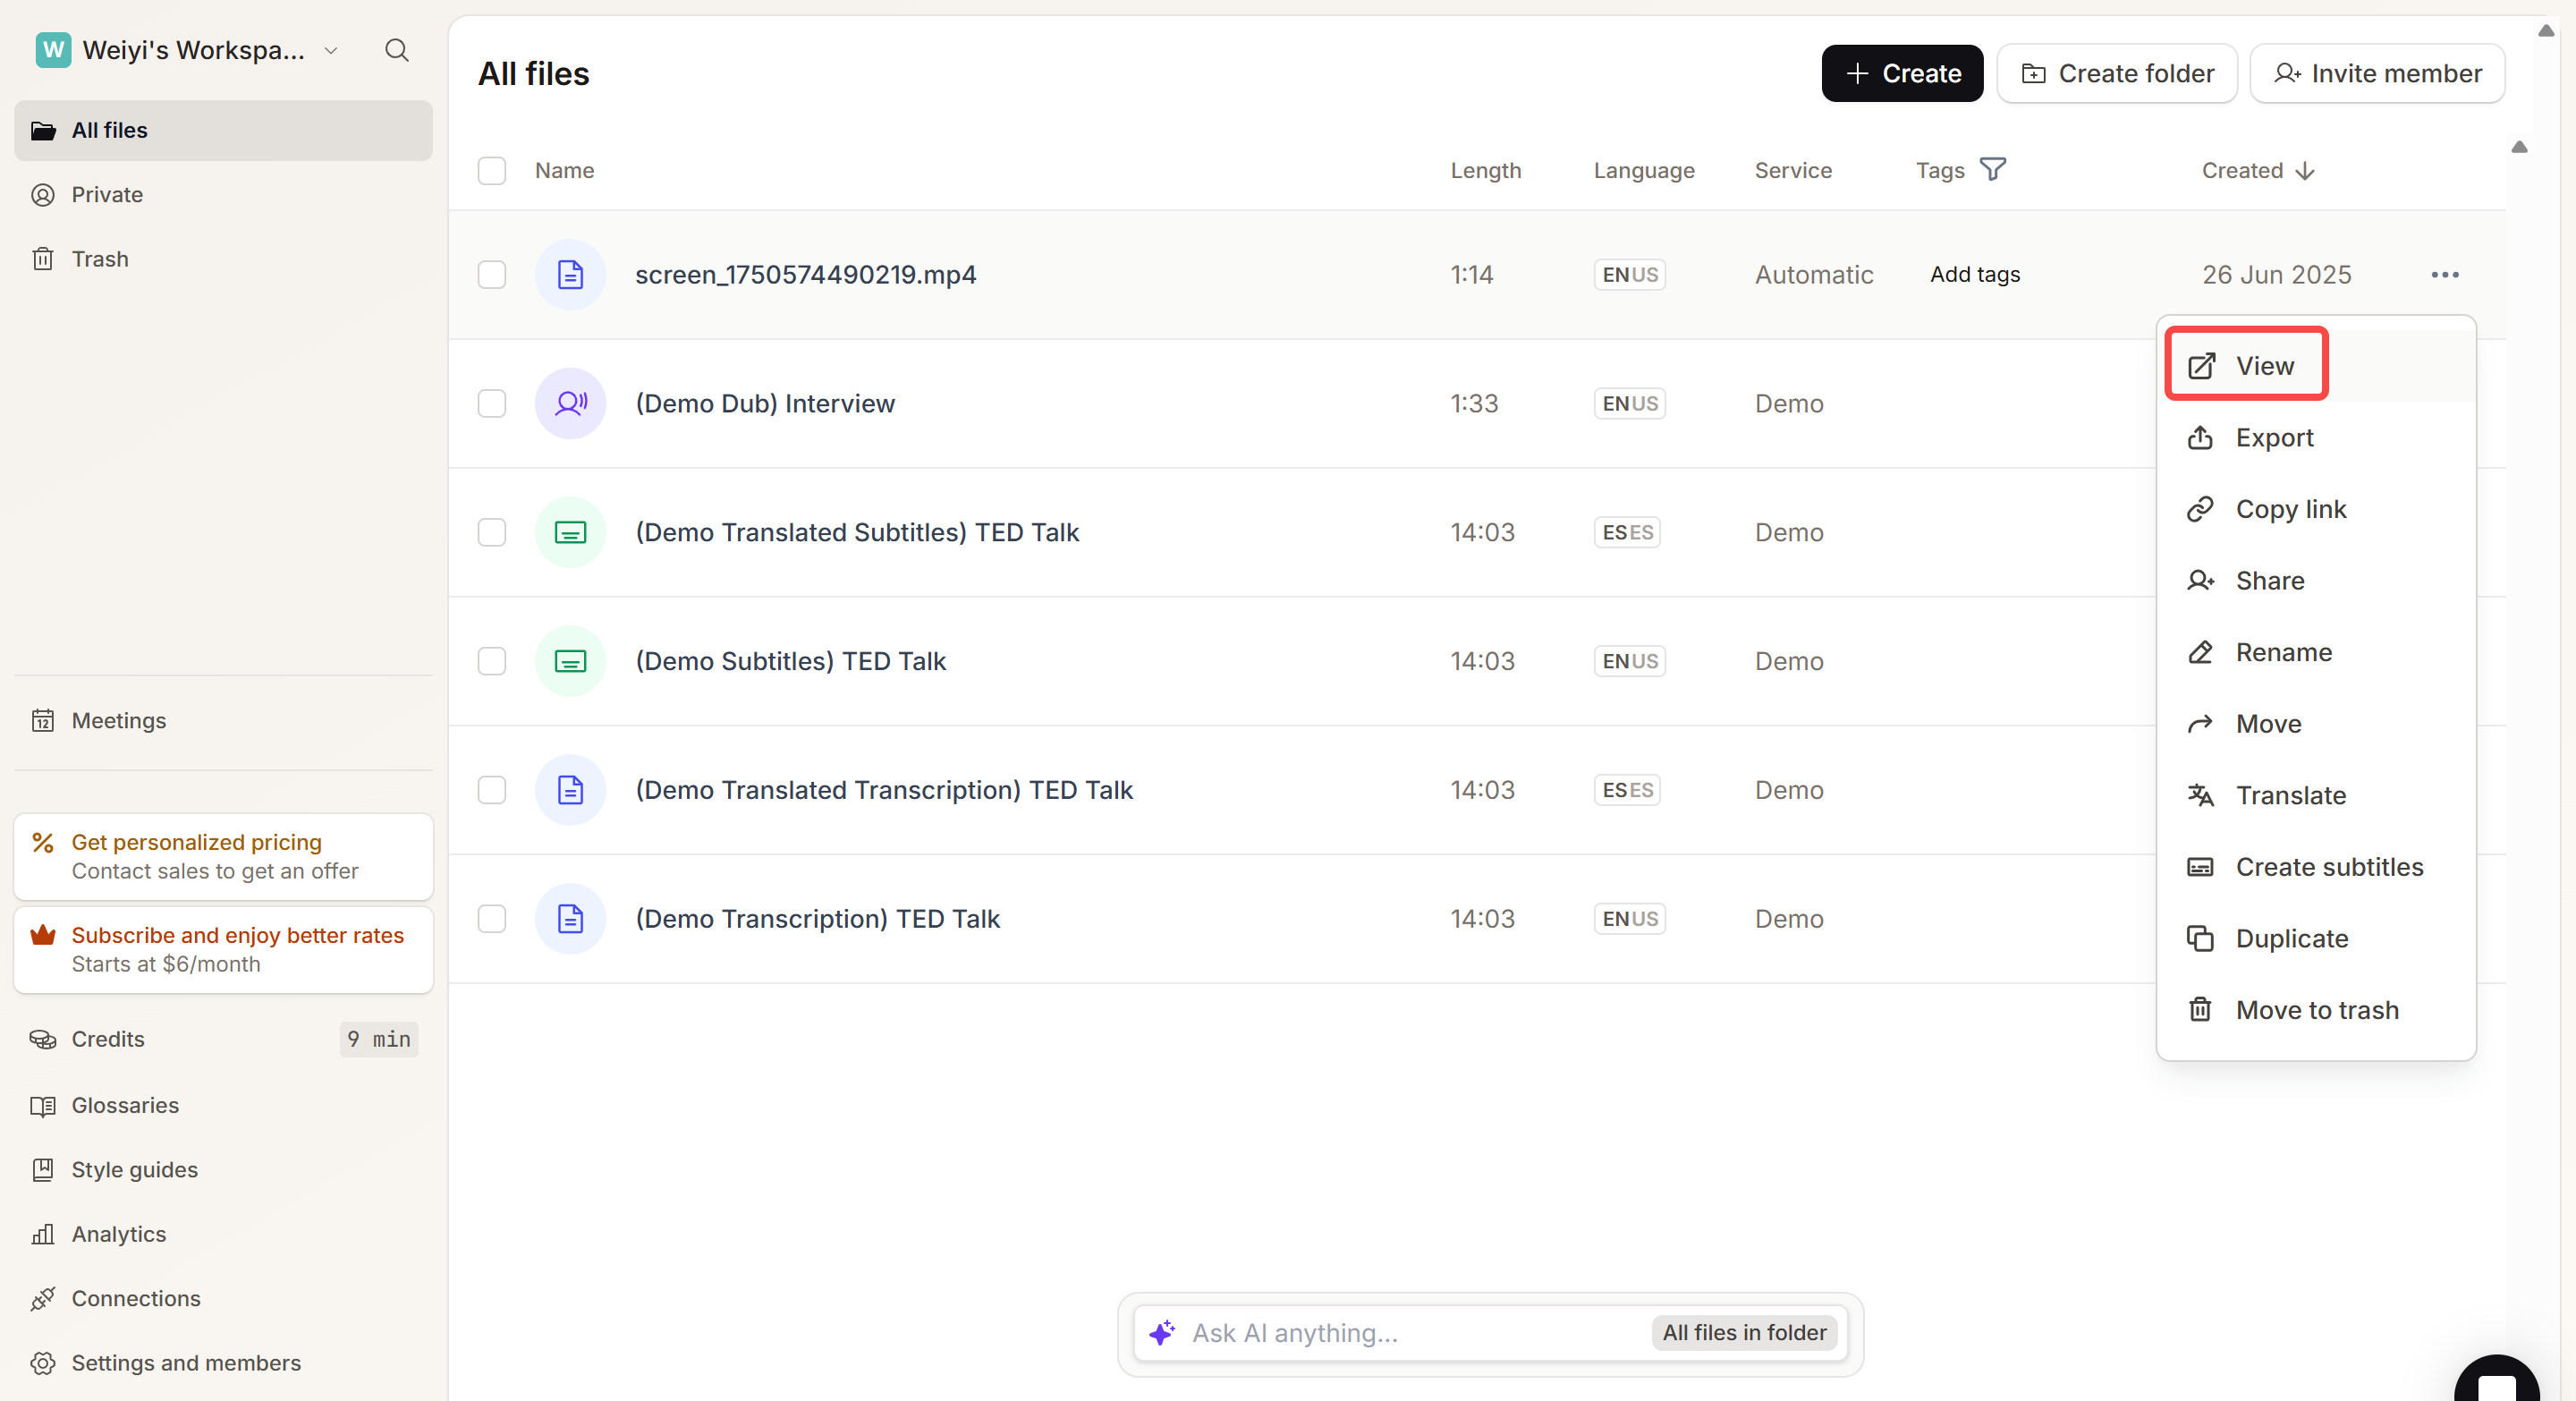This screenshot has width=2576, height=1401.
Task: Select Move to trash in context menu
Action: click(2316, 1009)
